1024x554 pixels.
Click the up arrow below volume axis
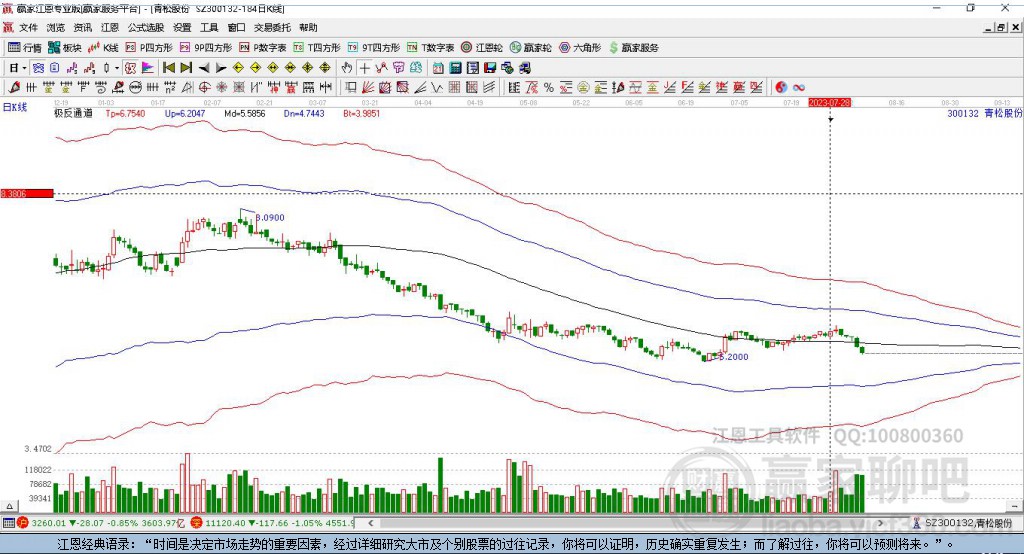(9, 506)
